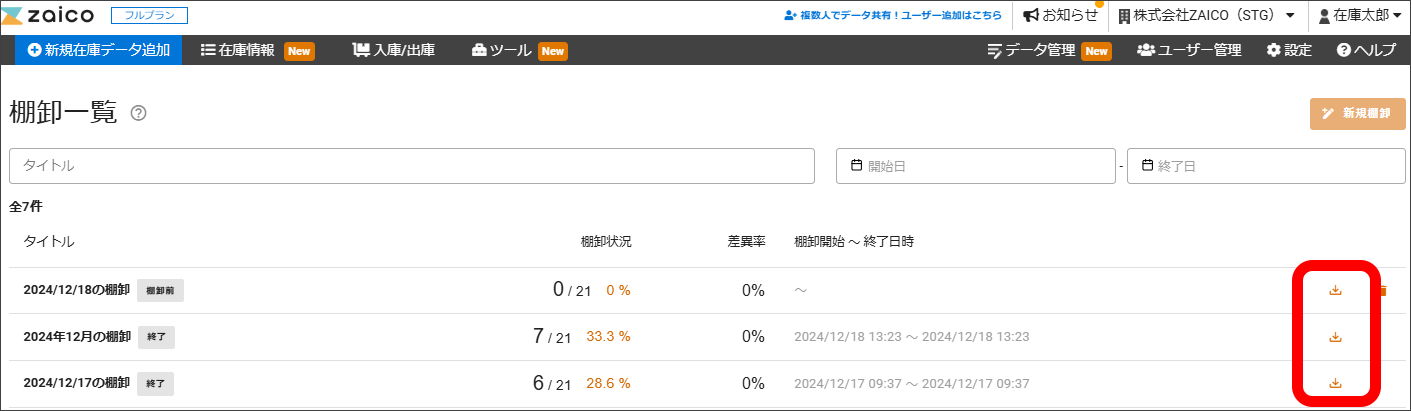Expand the 在庫太郎 user dropdown
Screen dimensions: 1411x411
click(x=1359, y=16)
